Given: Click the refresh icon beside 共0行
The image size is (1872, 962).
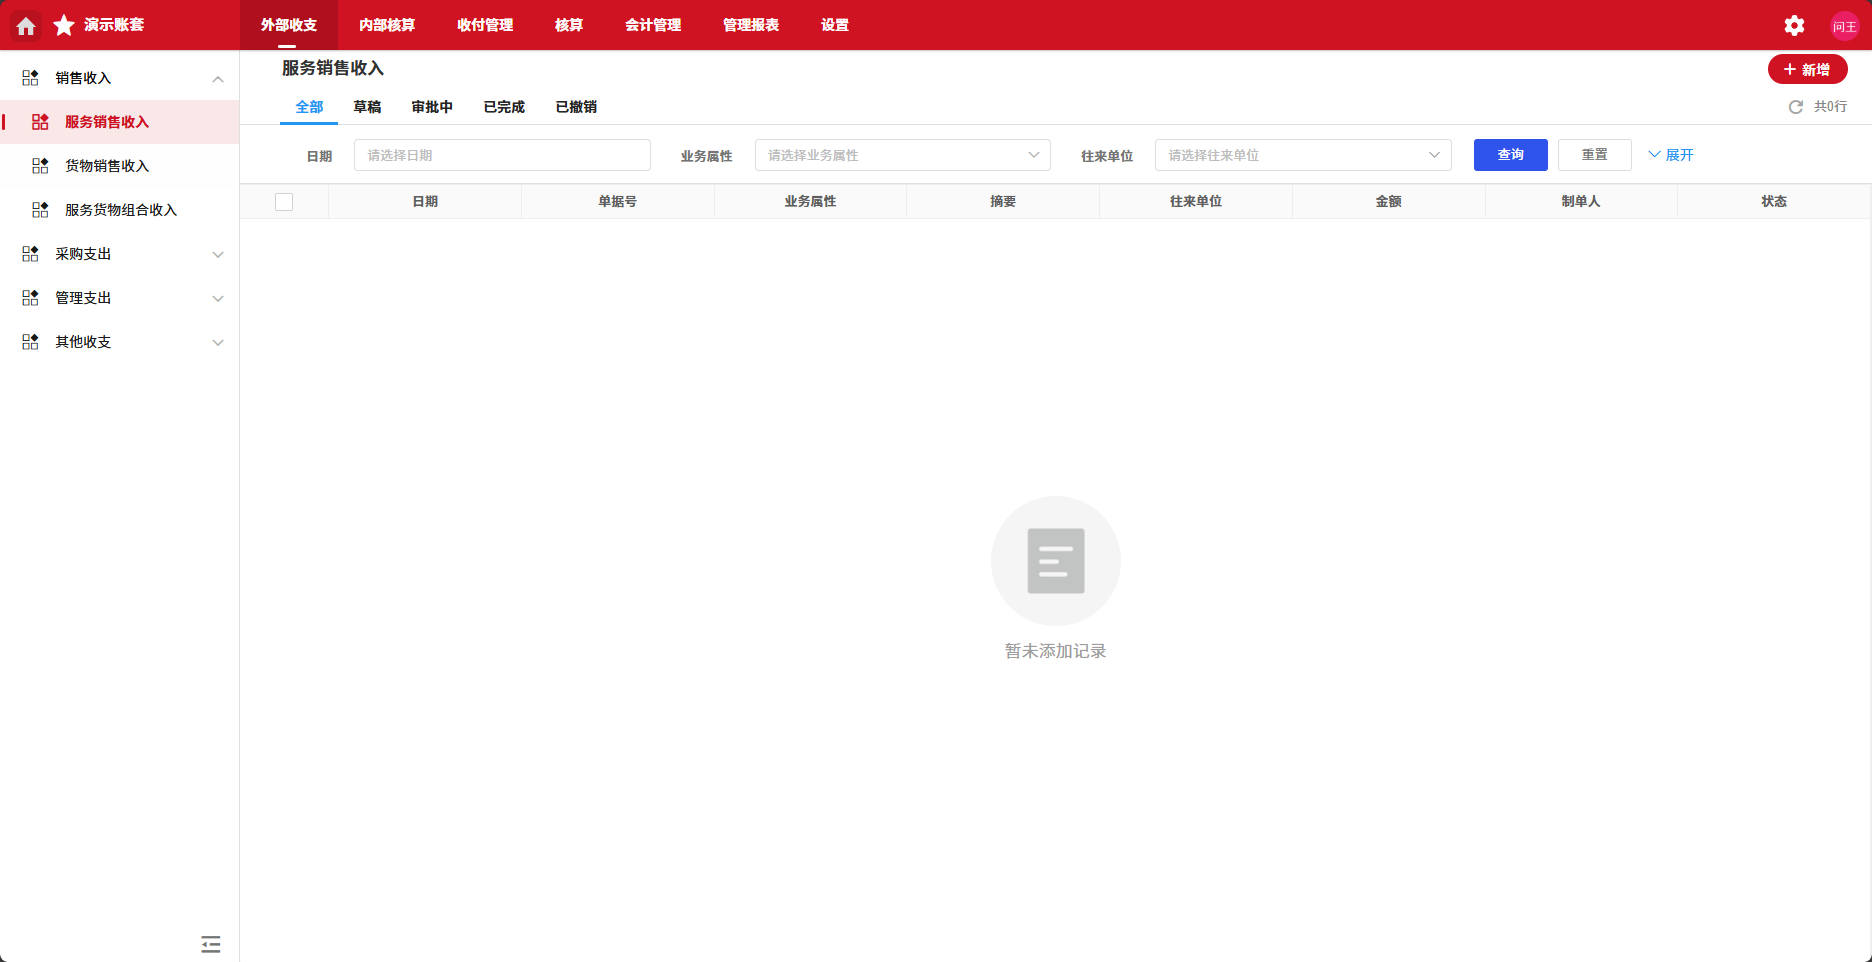Looking at the screenshot, I should pos(1796,107).
